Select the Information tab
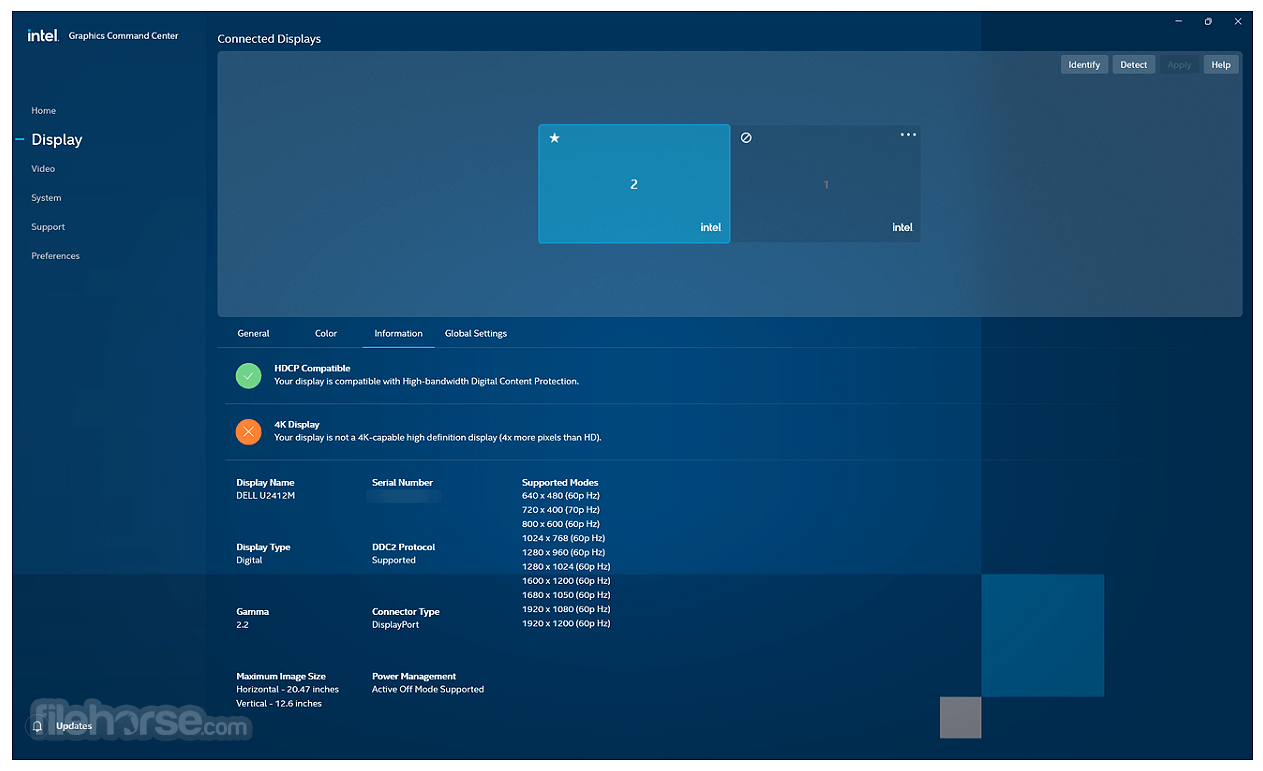This screenshot has height=771, width=1263. pyautogui.click(x=398, y=334)
